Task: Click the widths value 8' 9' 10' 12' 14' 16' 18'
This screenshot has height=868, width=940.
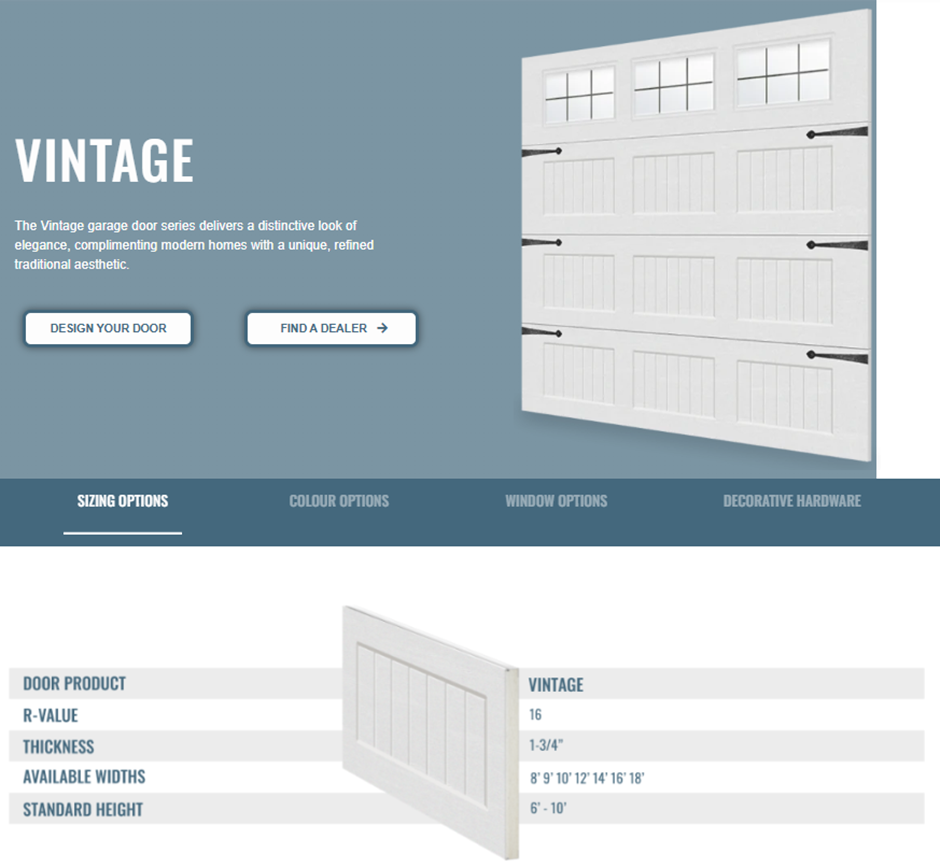Action: [587, 778]
